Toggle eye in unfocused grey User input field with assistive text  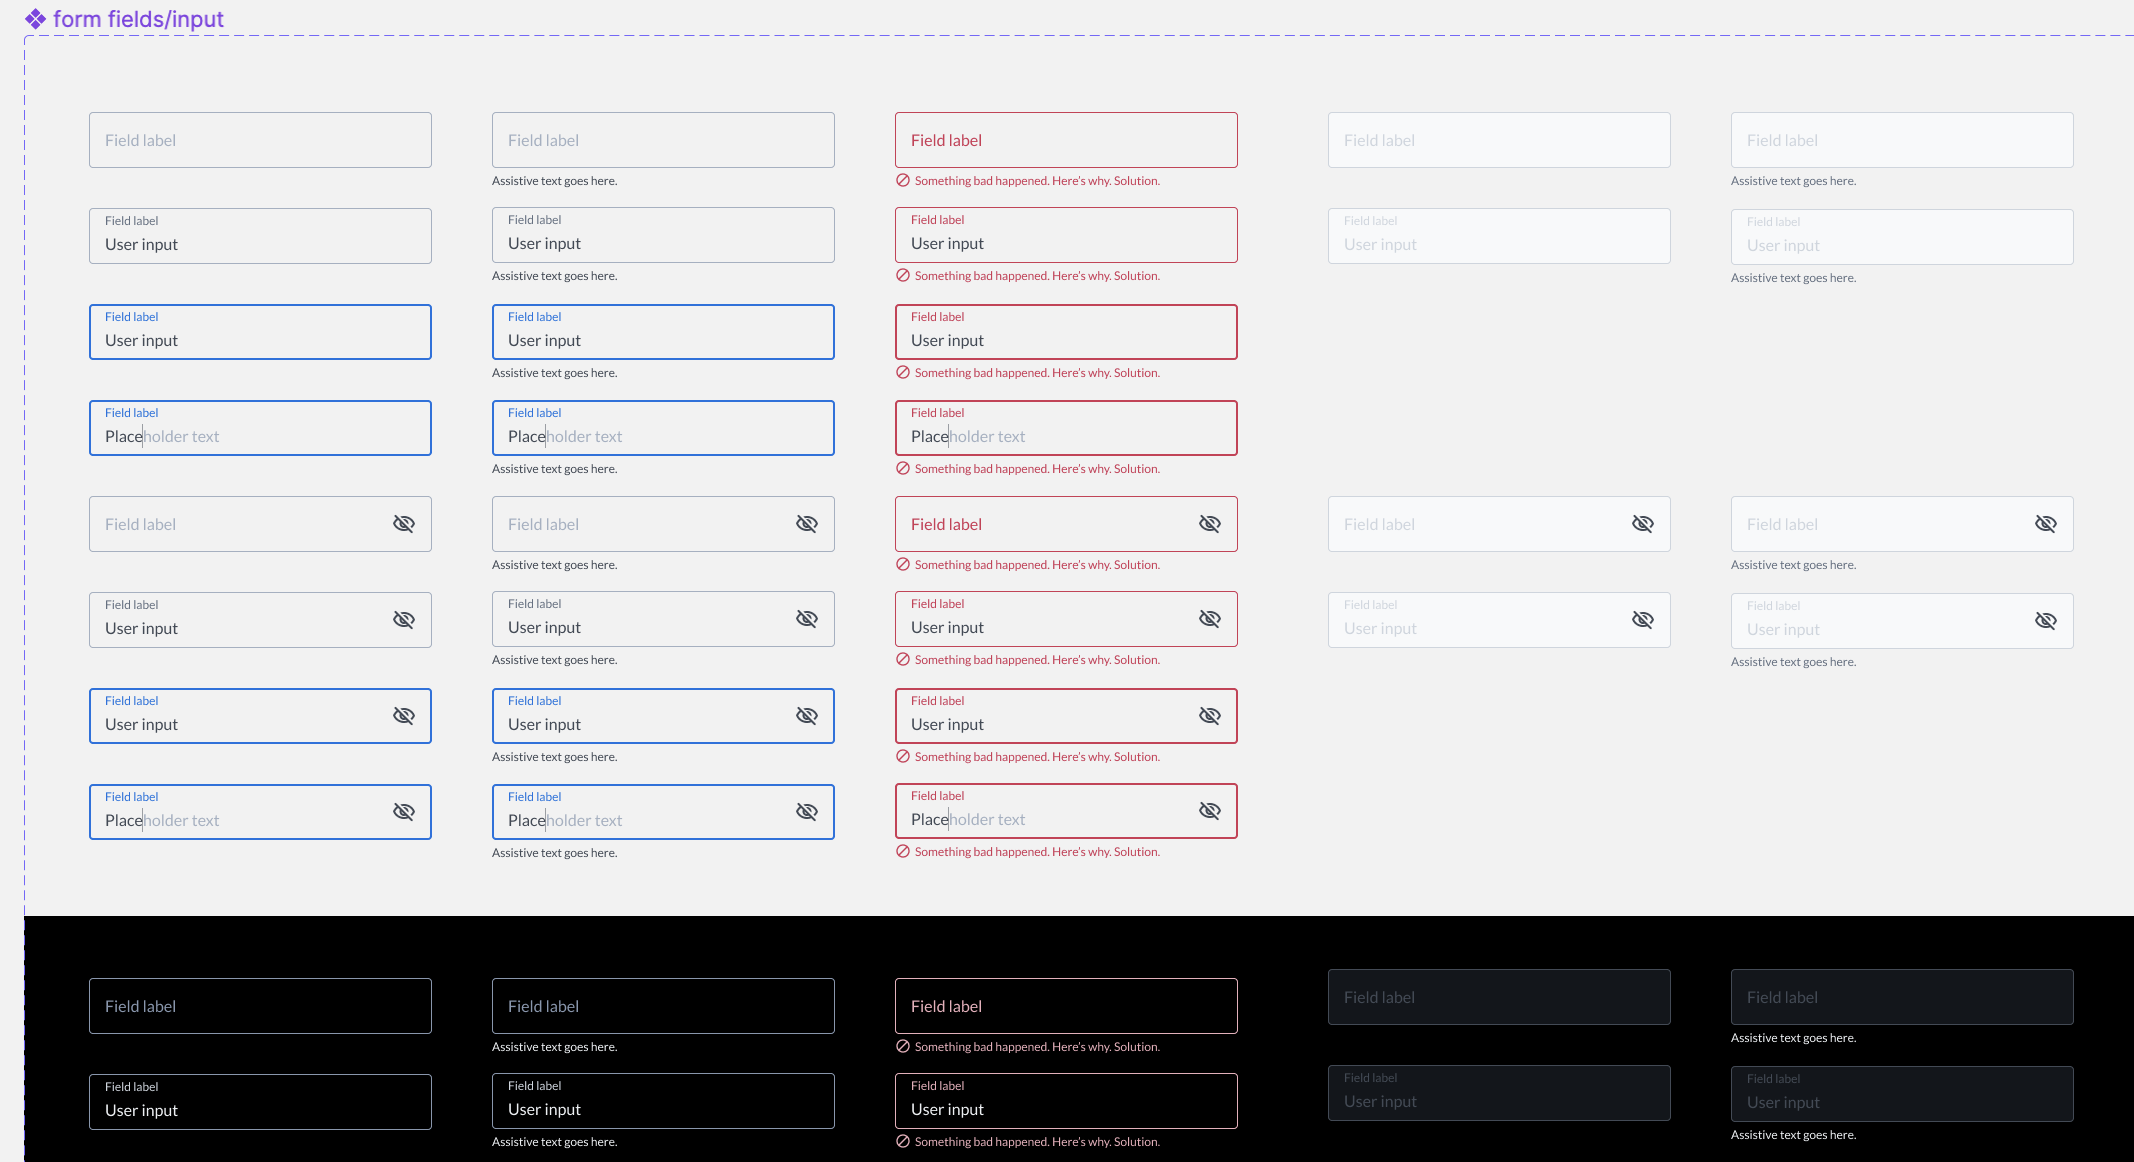pyautogui.click(x=806, y=619)
